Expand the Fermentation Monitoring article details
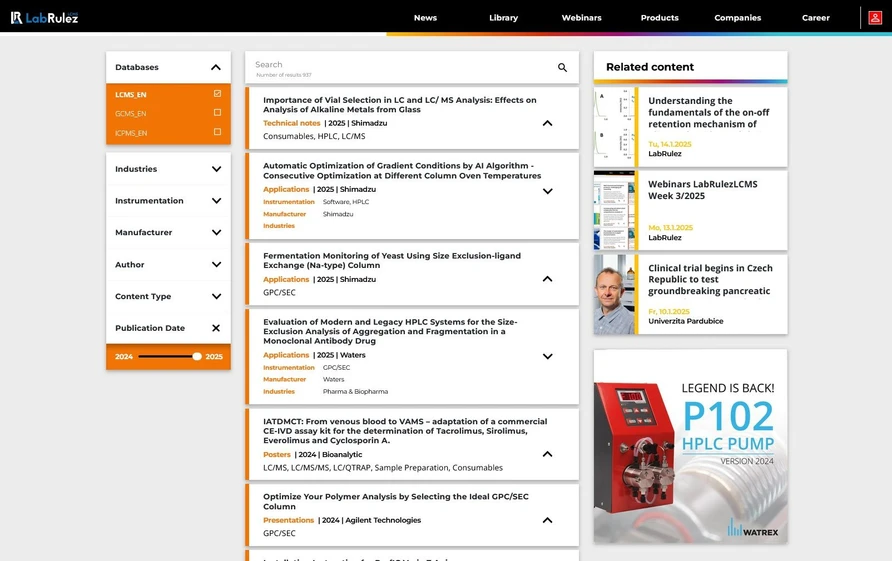 pyautogui.click(x=547, y=279)
